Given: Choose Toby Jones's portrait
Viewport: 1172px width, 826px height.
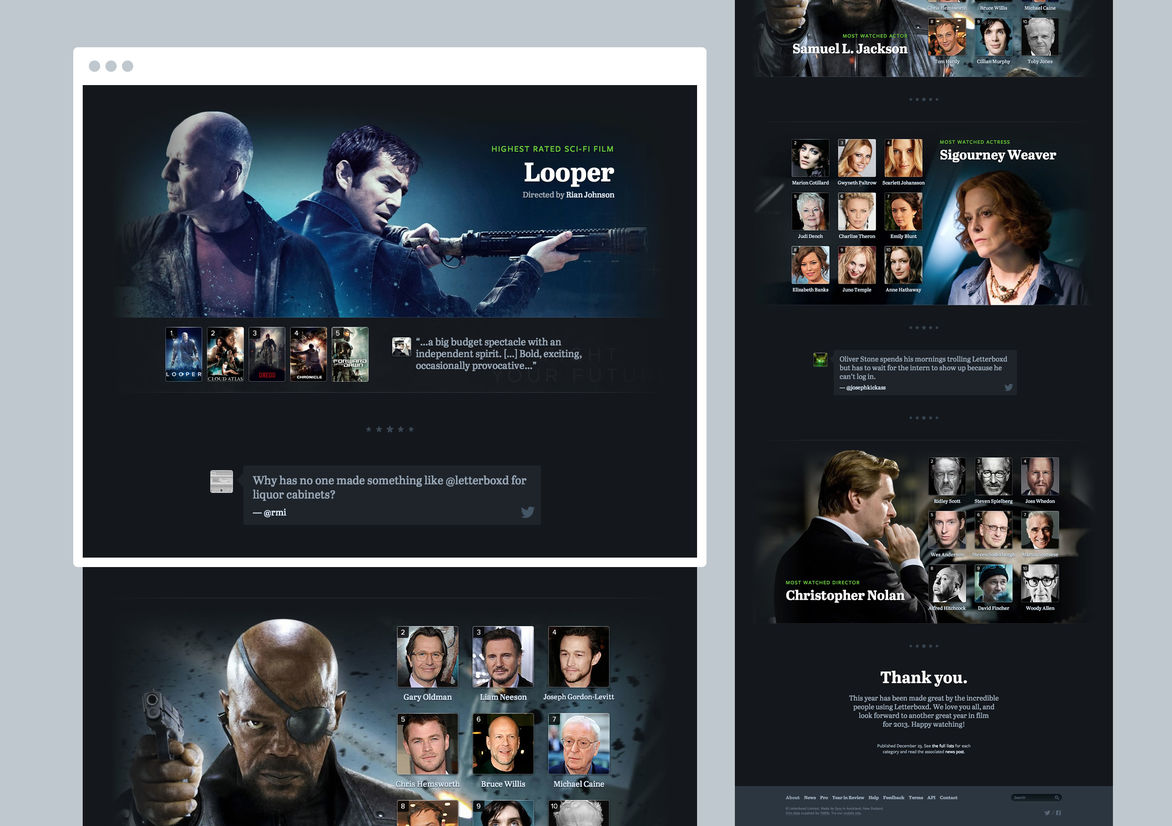Looking at the screenshot, I should (x=1040, y=37).
